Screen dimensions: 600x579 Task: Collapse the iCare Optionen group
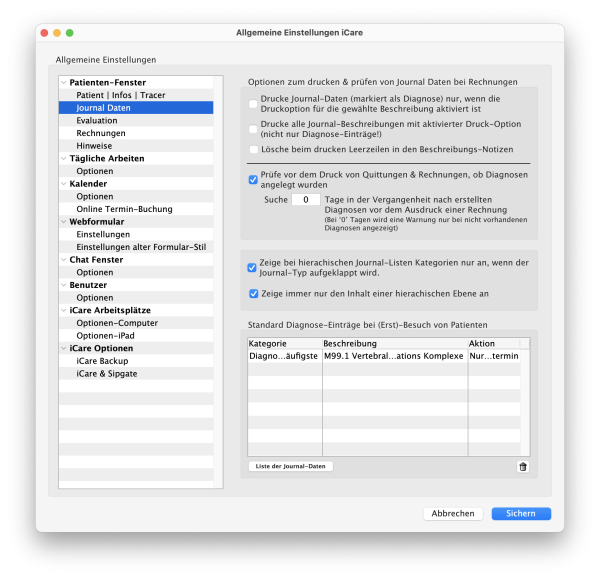63,348
